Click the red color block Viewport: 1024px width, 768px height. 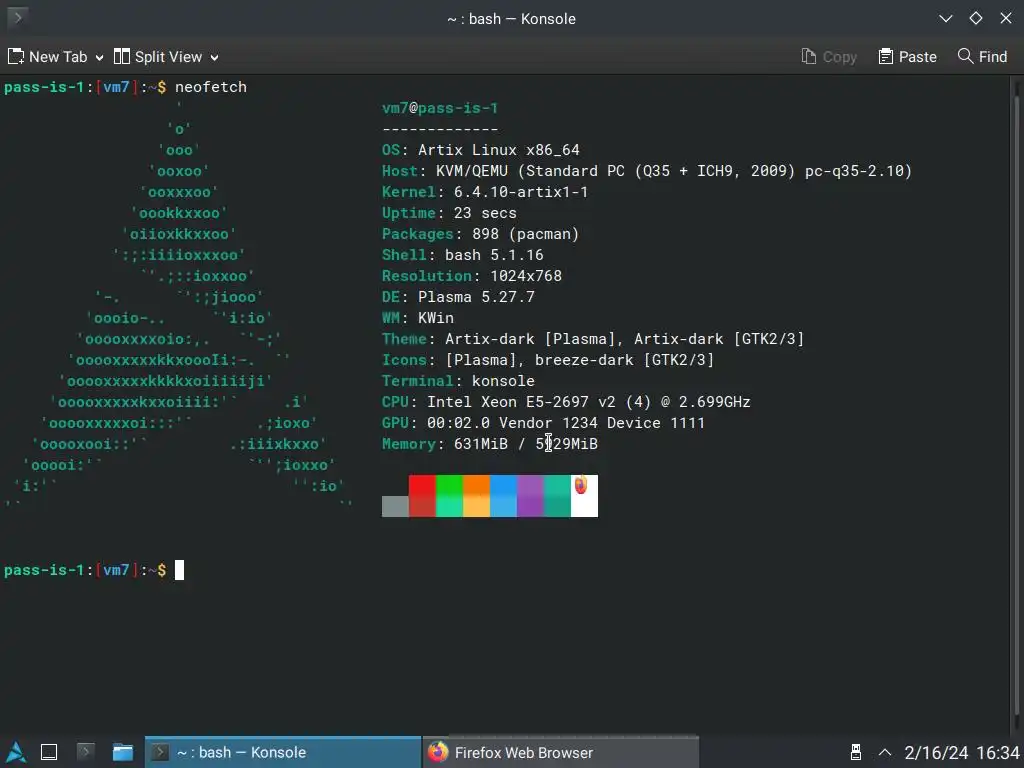(422, 496)
